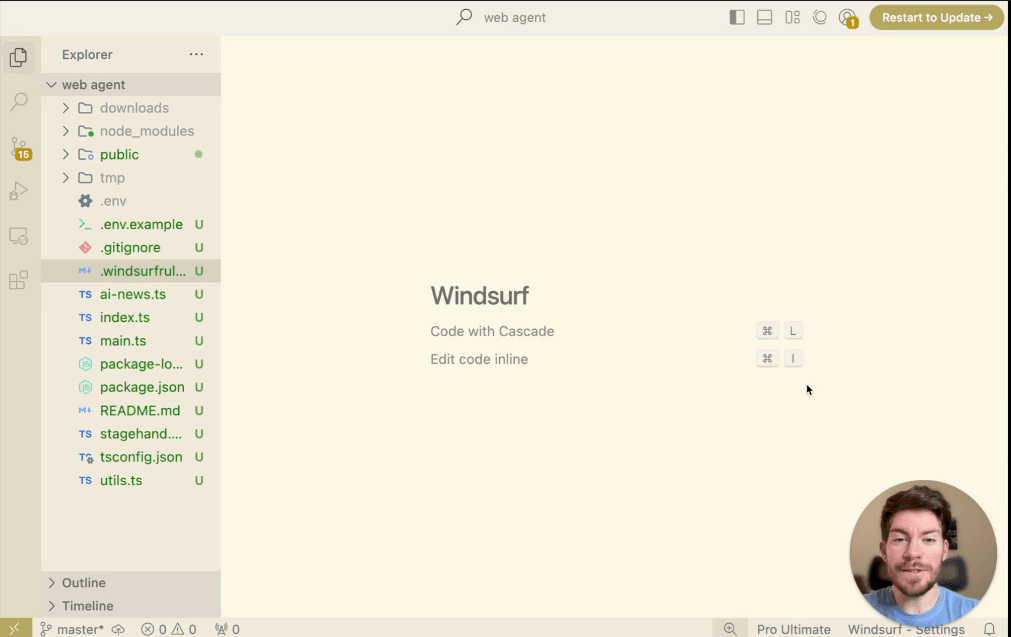Expand the Outline section

pyautogui.click(x=131, y=583)
